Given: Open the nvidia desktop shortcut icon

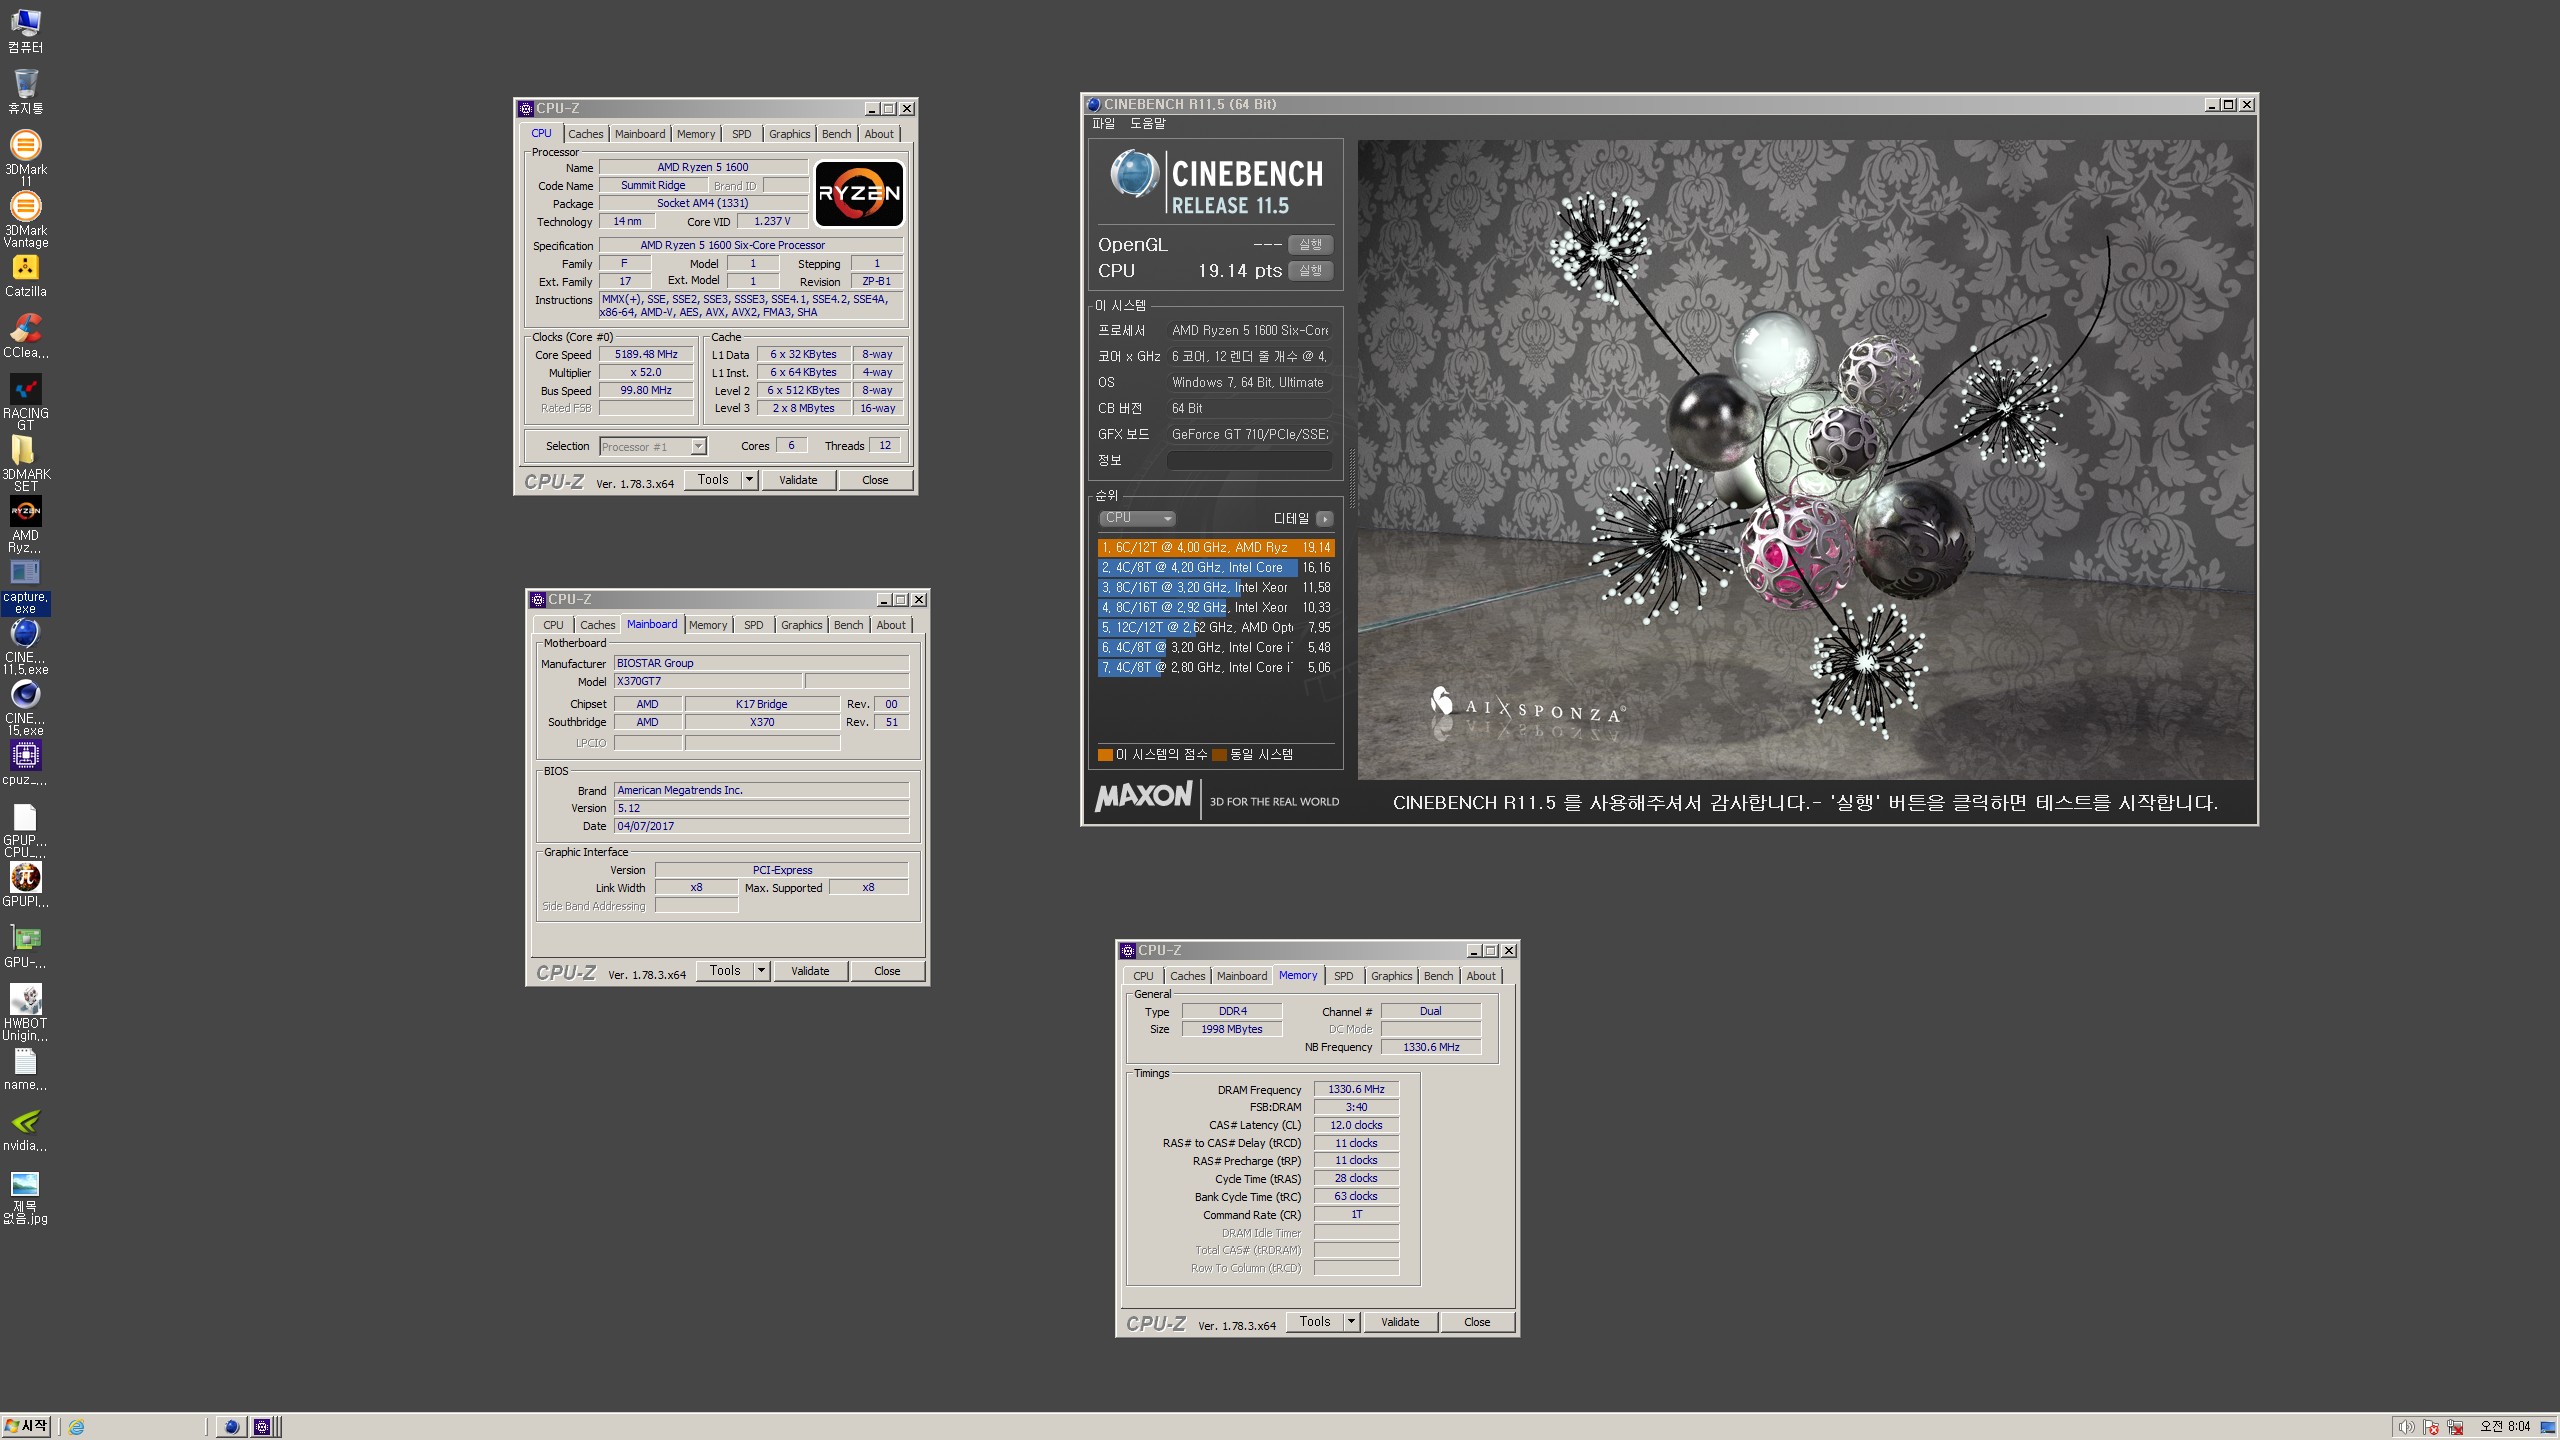Looking at the screenshot, I should click(x=25, y=1130).
